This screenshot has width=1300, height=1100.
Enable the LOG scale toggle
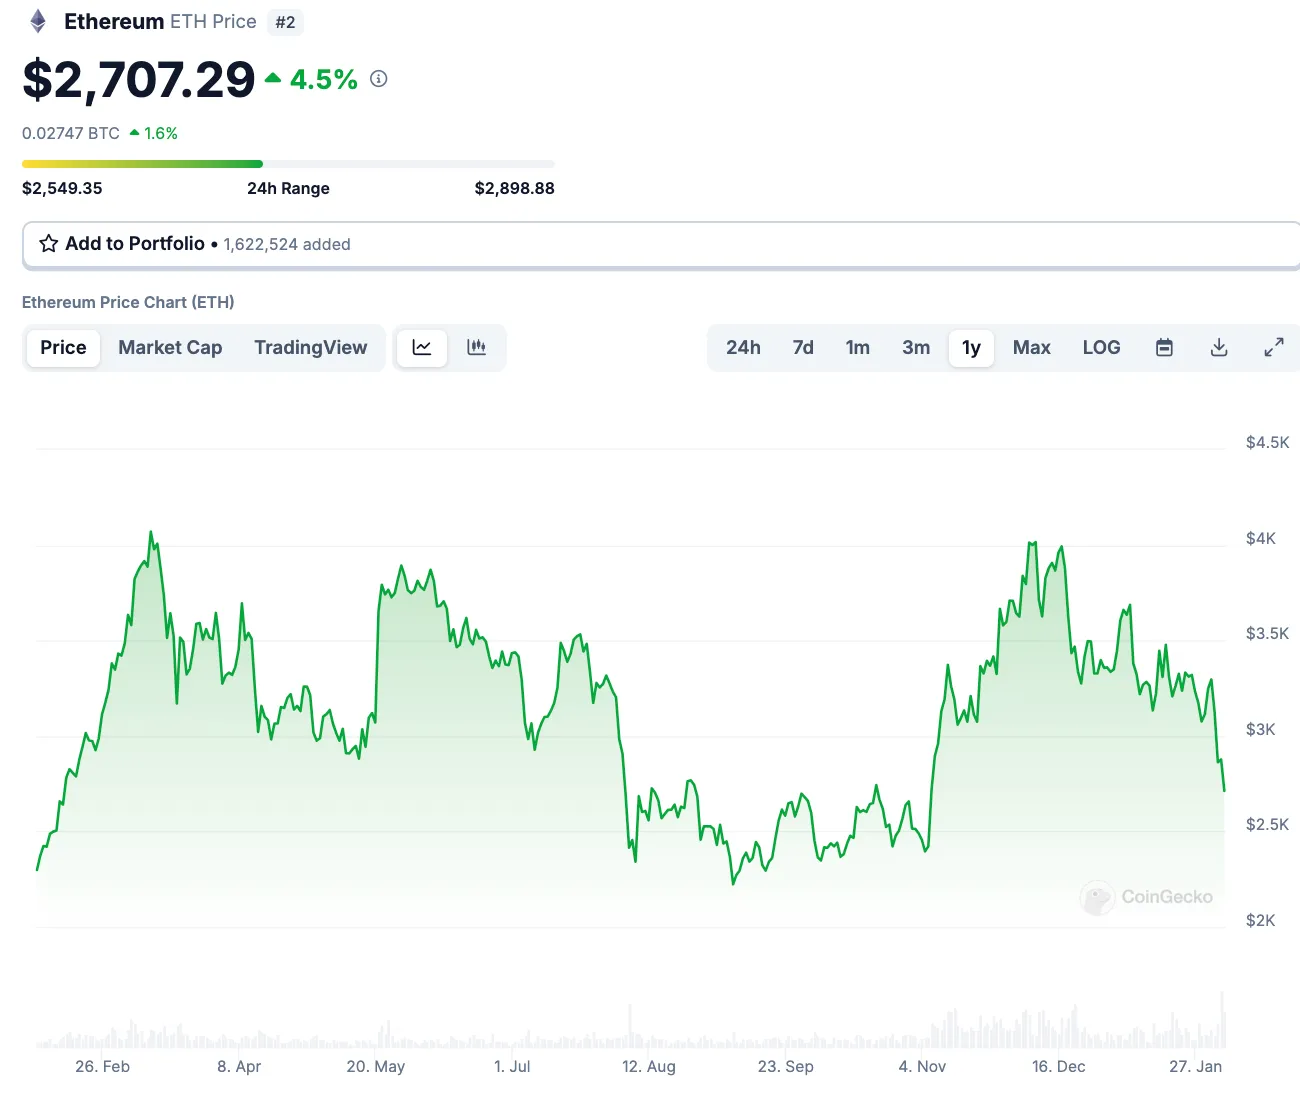tap(1101, 347)
